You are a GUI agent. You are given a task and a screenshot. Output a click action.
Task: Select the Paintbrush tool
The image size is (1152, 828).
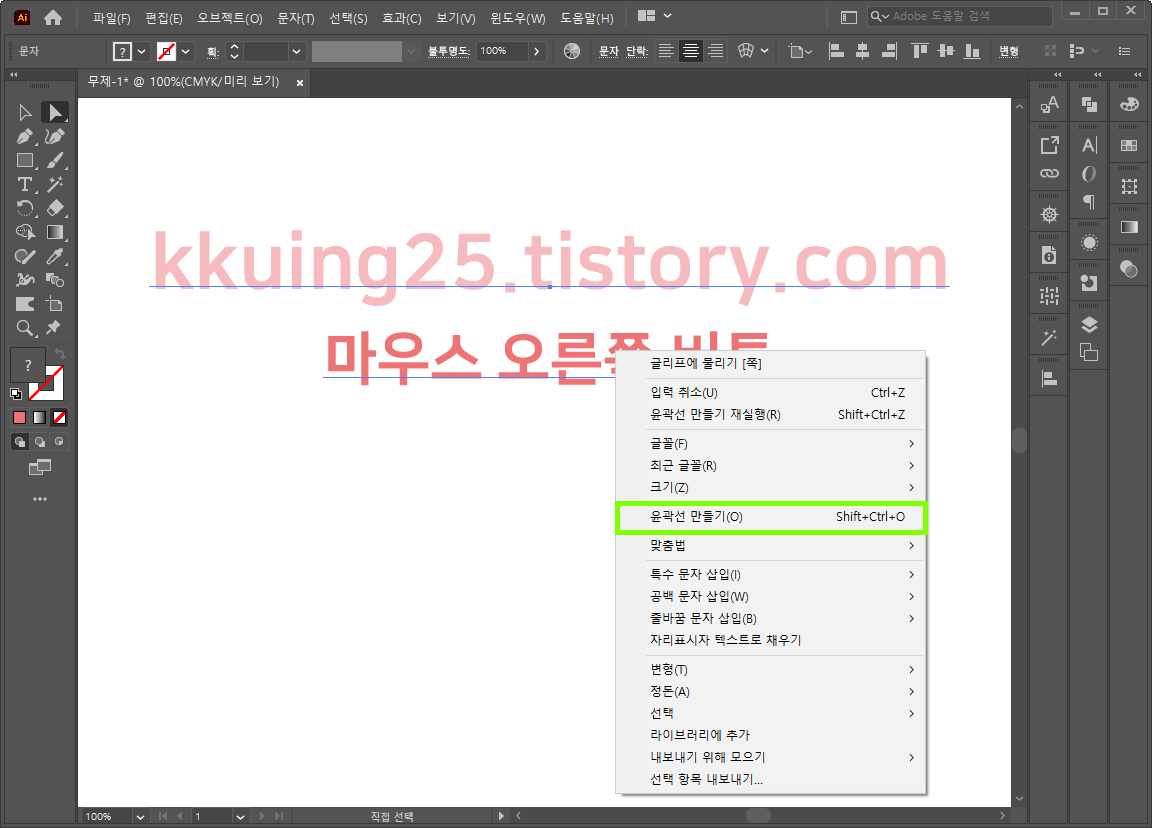tap(54, 160)
